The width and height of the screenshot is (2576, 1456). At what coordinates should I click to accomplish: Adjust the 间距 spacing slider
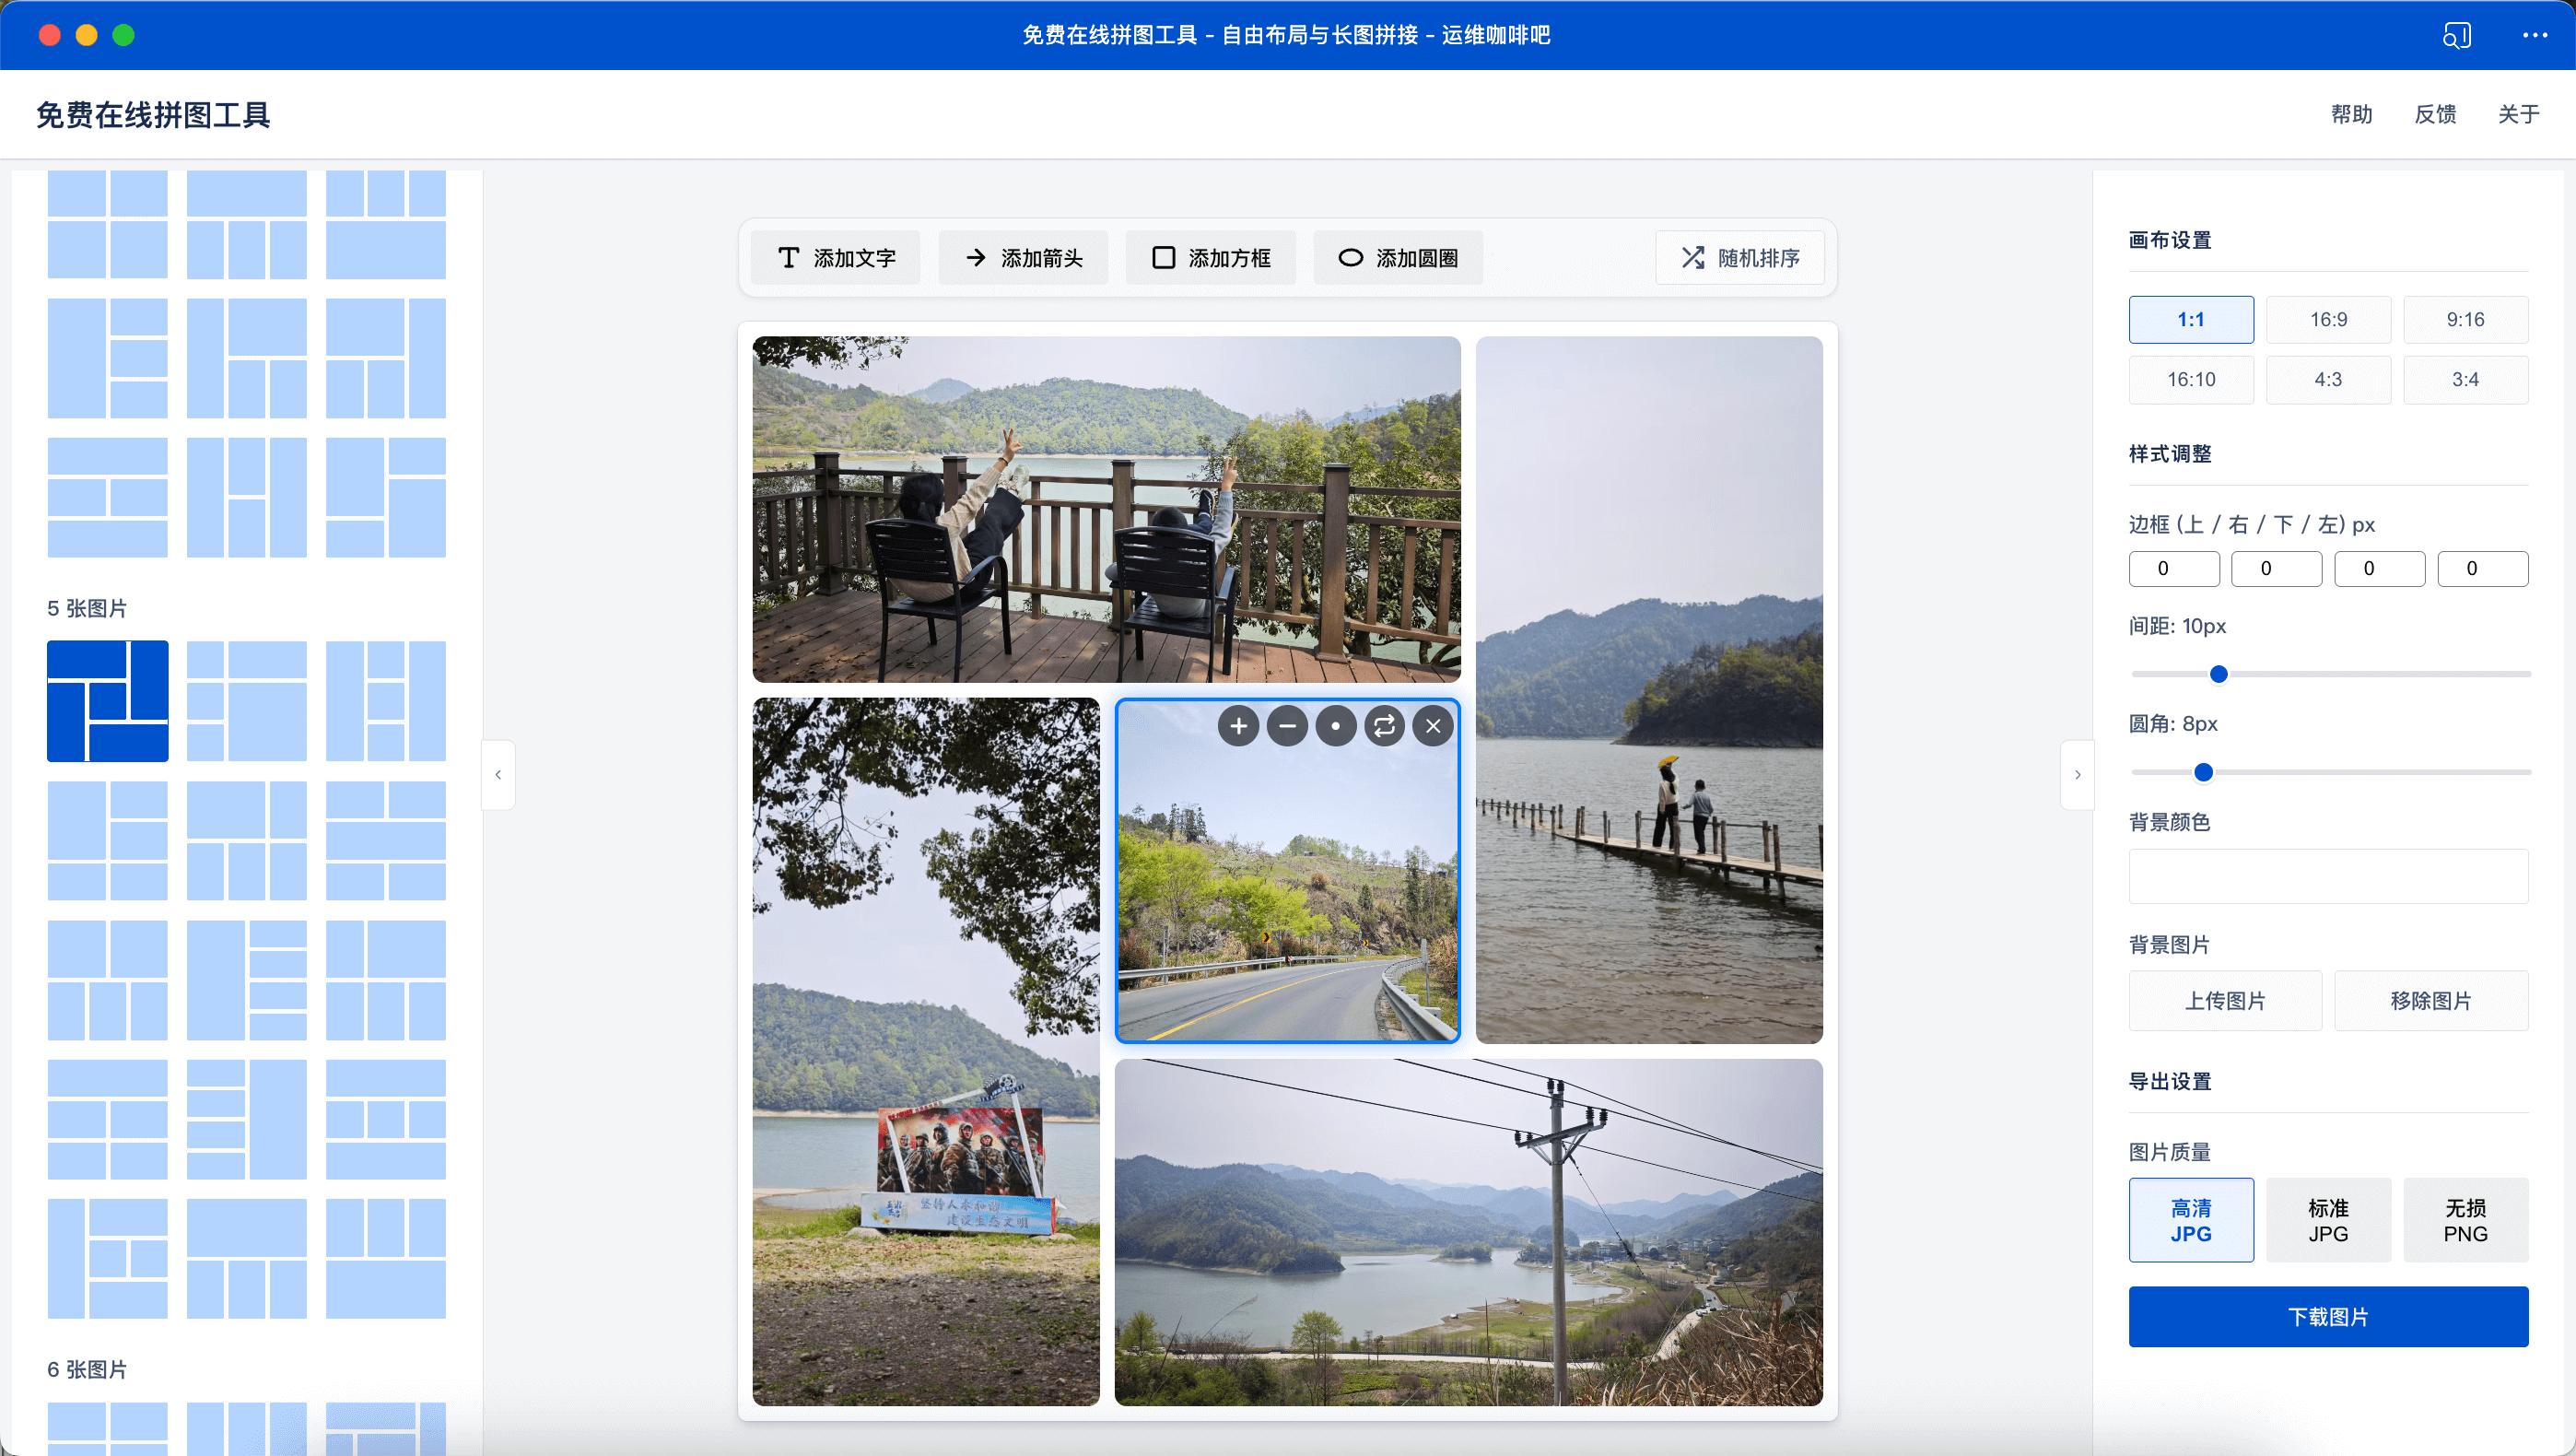click(2218, 673)
